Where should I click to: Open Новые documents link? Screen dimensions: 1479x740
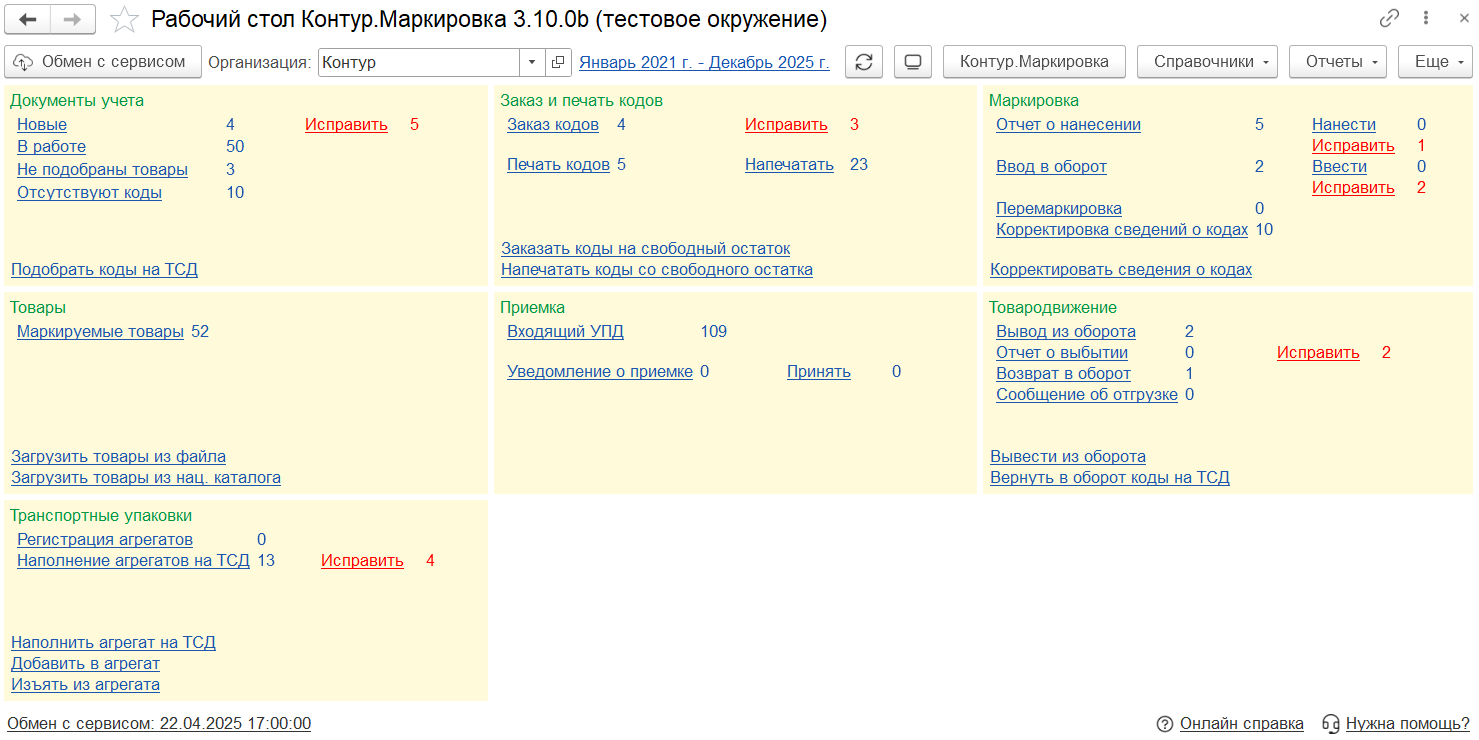tap(42, 125)
